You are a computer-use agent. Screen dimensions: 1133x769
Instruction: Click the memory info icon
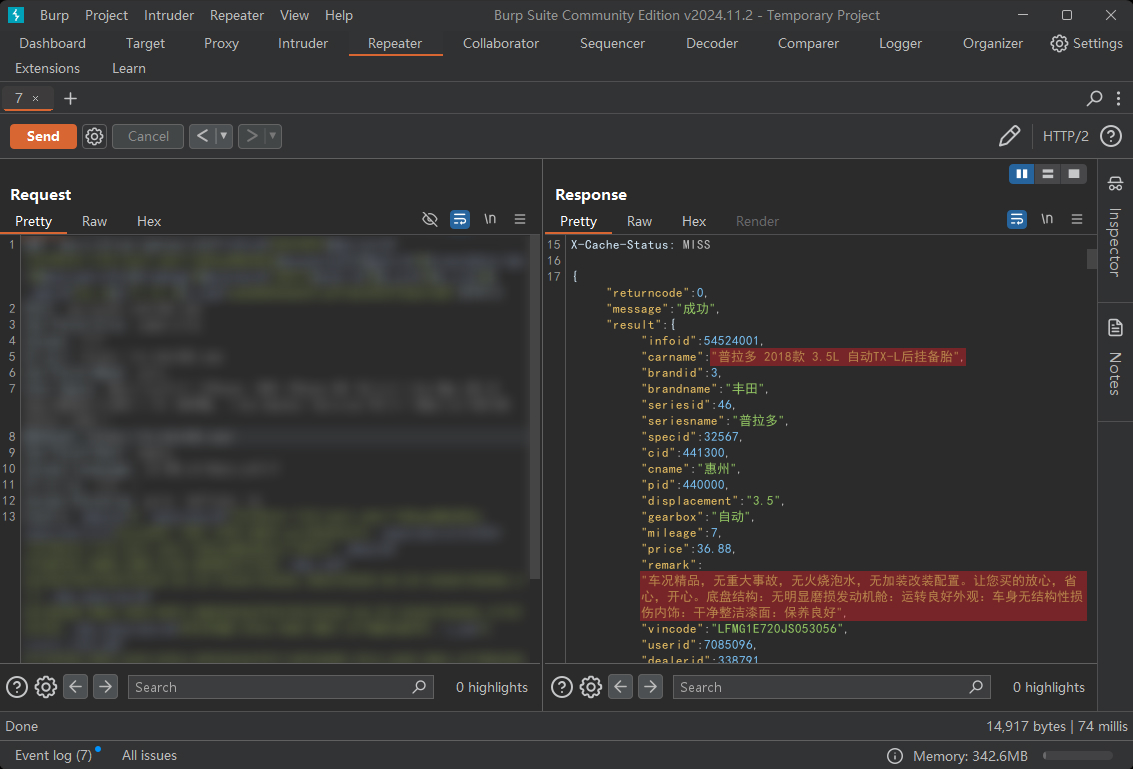(x=895, y=756)
